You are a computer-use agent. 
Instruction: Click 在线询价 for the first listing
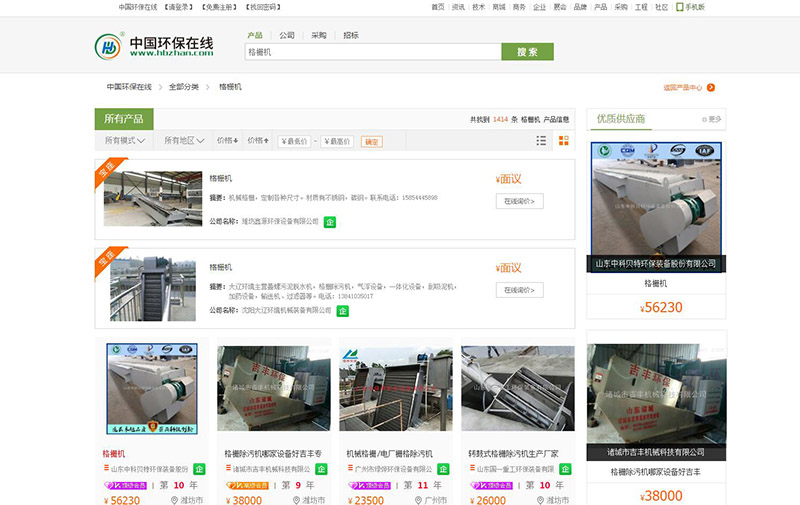coord(519,201)
